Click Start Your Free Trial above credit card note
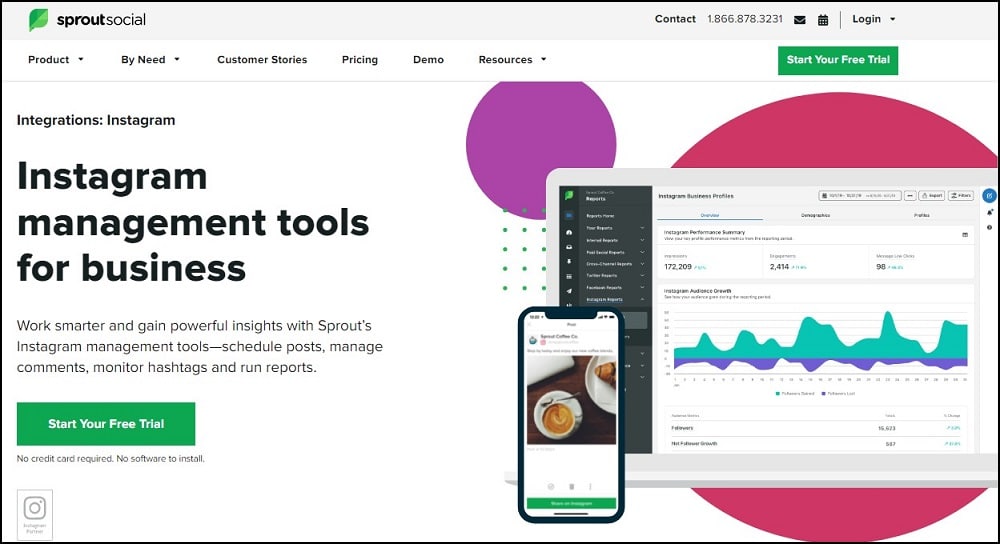Image resolution: width=1000 pixels, height=544 pixels. [106, 423]
